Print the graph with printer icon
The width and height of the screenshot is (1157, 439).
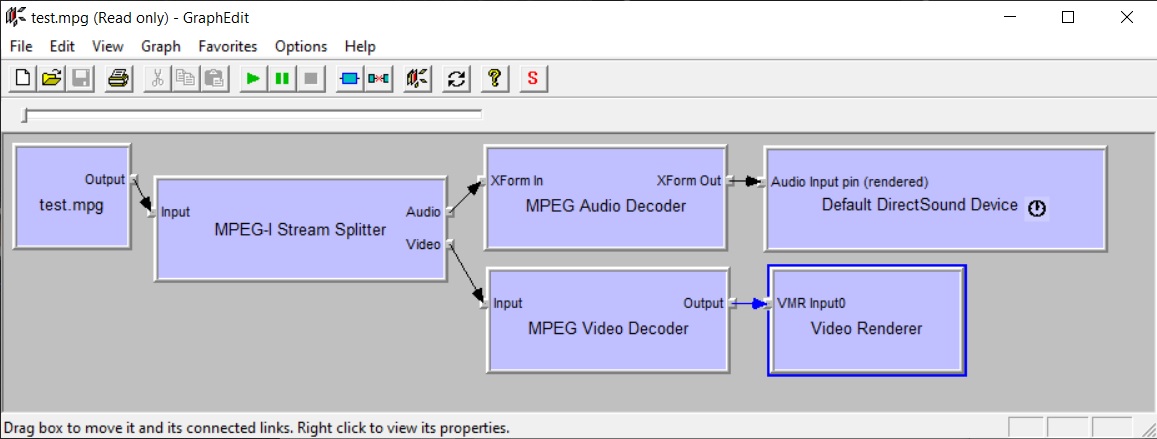pyautogui.click(x=118, y=78)
